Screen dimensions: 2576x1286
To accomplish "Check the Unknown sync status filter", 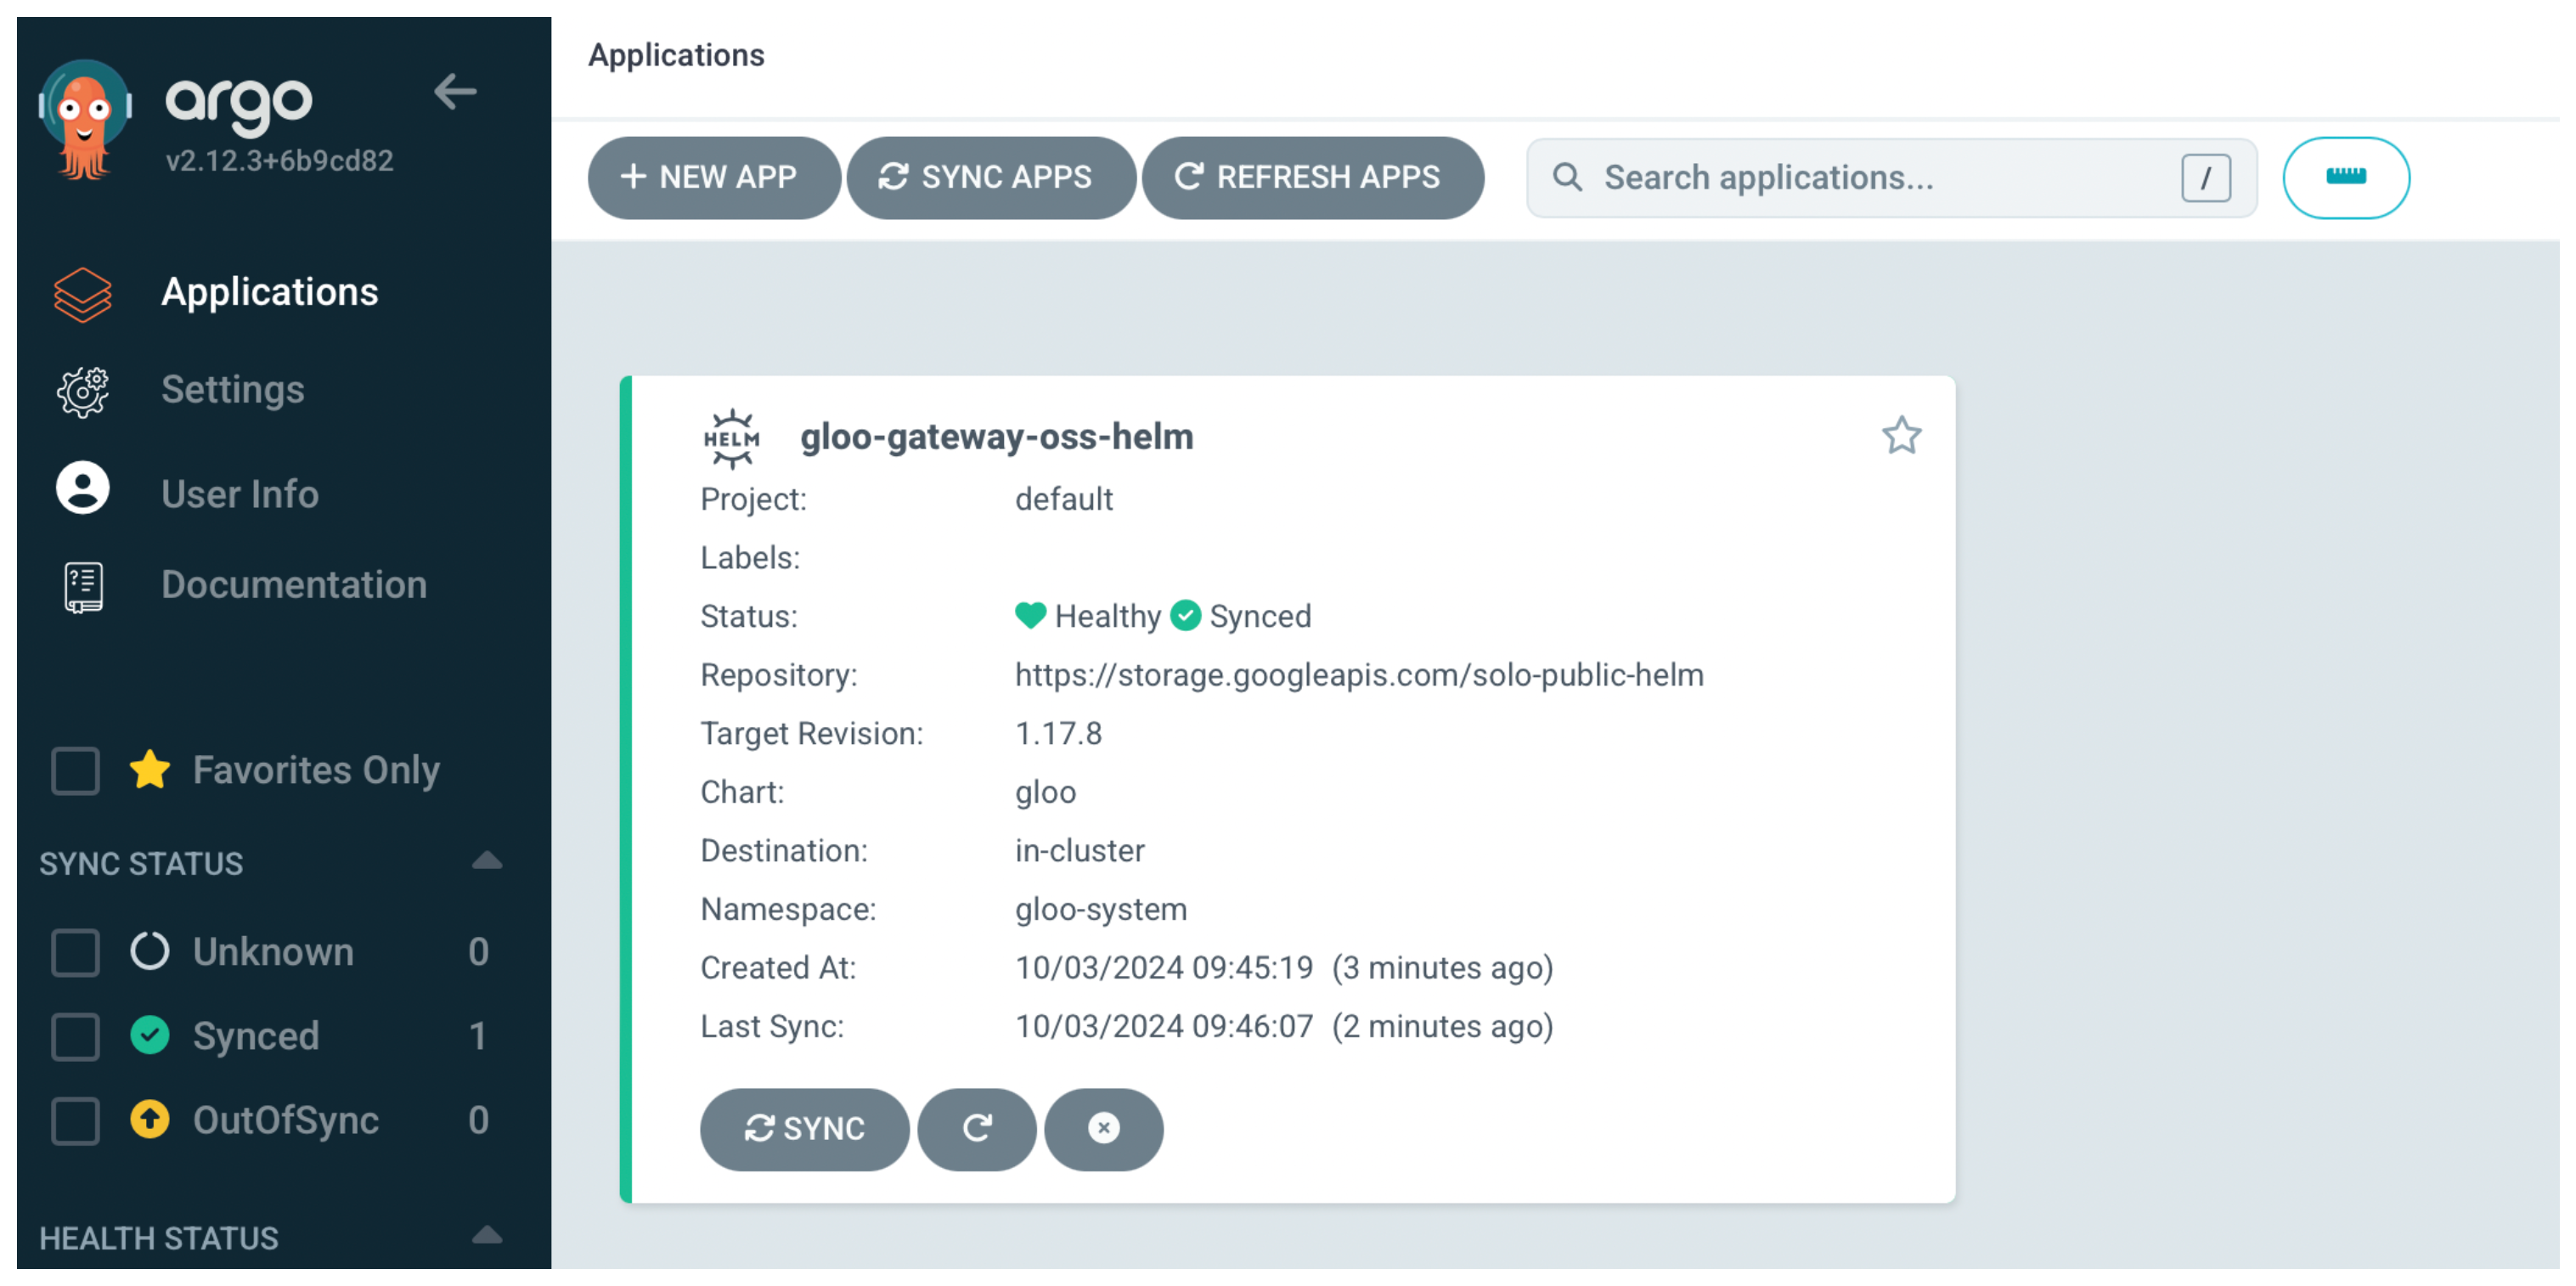I will point(75,952).
